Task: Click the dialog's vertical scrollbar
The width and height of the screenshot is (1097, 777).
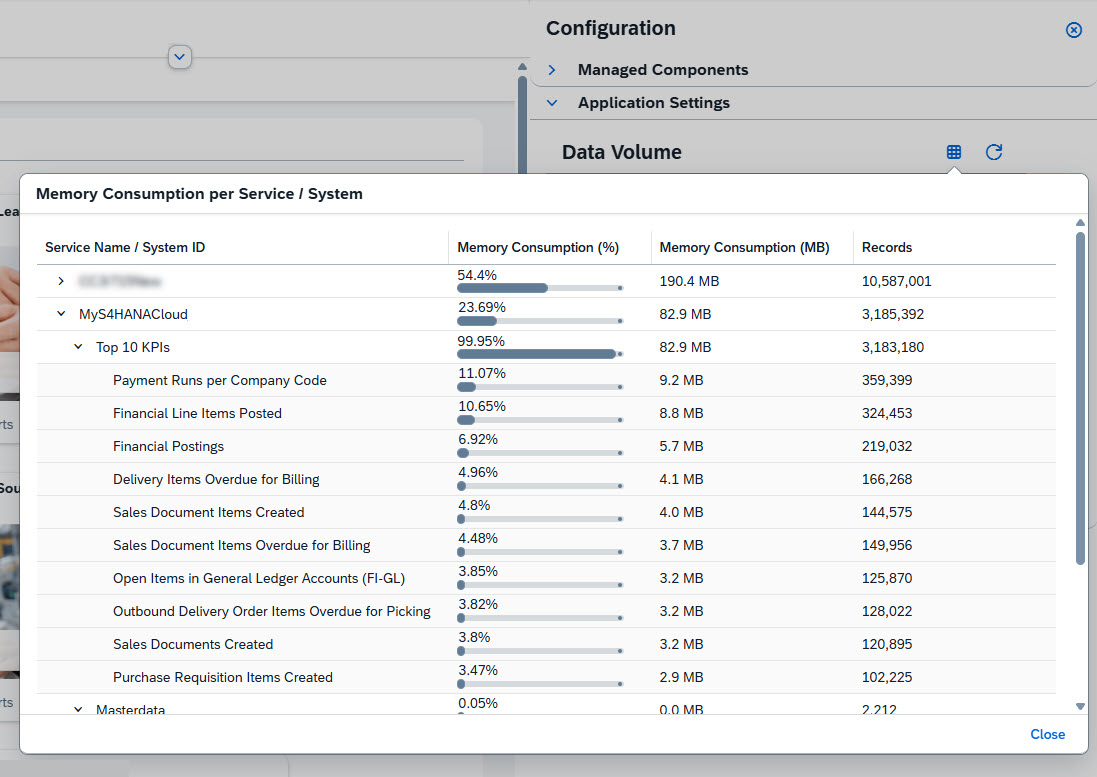Action: pos(1080,400)
